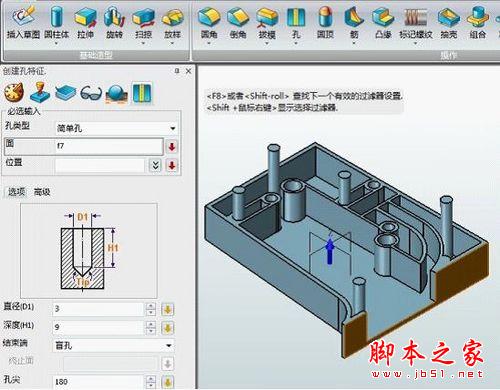Image resolution: width=500 pixels, height=390 pixels.
Task: Select the 凸缘 flange tool
Action: click(x=383, y=22)
